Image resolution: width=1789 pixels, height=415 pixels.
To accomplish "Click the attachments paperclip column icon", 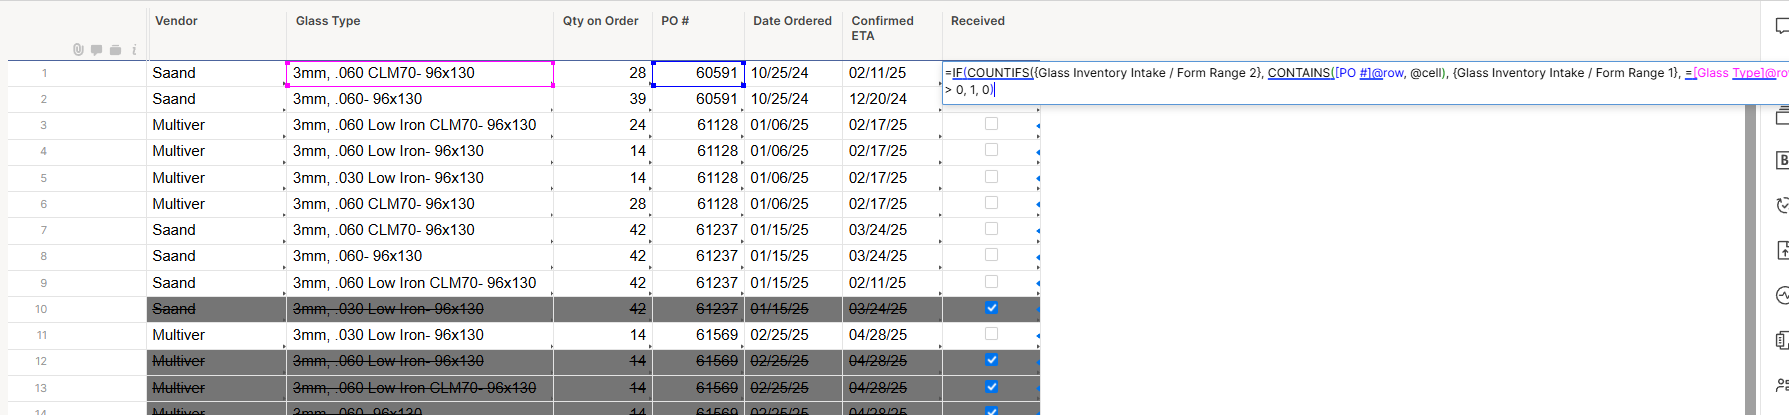I will (x=78, y=50).
